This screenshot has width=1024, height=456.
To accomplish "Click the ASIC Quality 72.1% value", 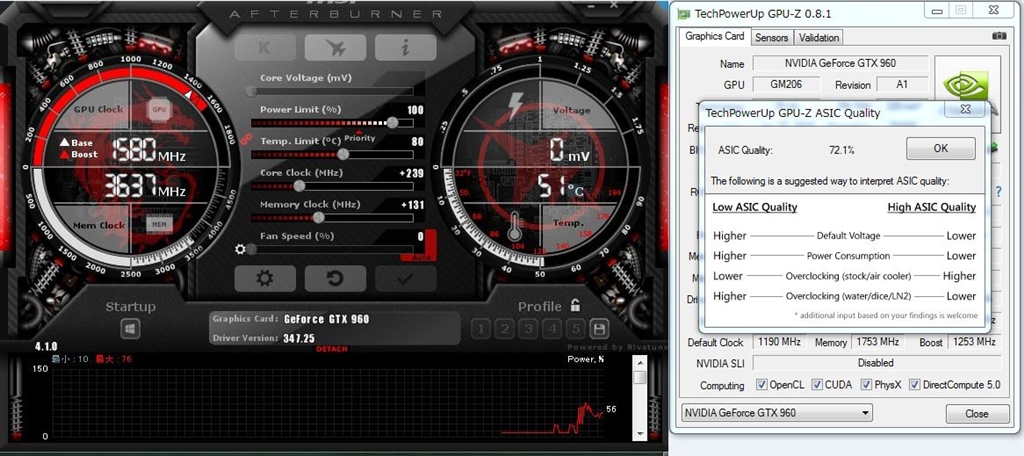I will [x=842, y=150].
